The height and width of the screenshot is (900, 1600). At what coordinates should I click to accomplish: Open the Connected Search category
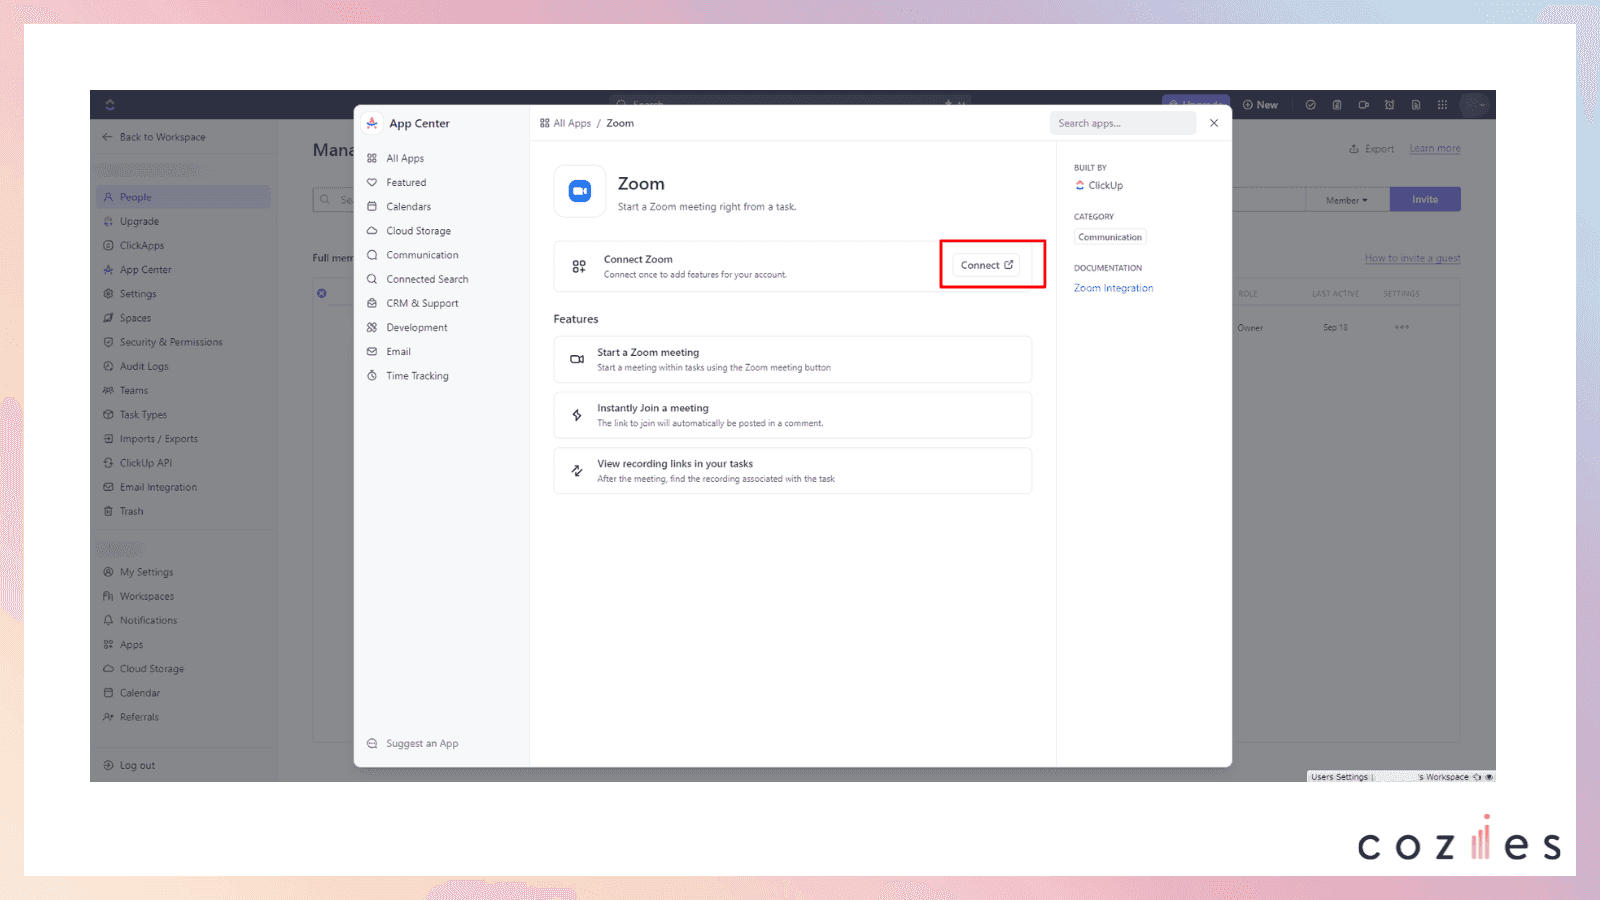[x=426, y=278]
